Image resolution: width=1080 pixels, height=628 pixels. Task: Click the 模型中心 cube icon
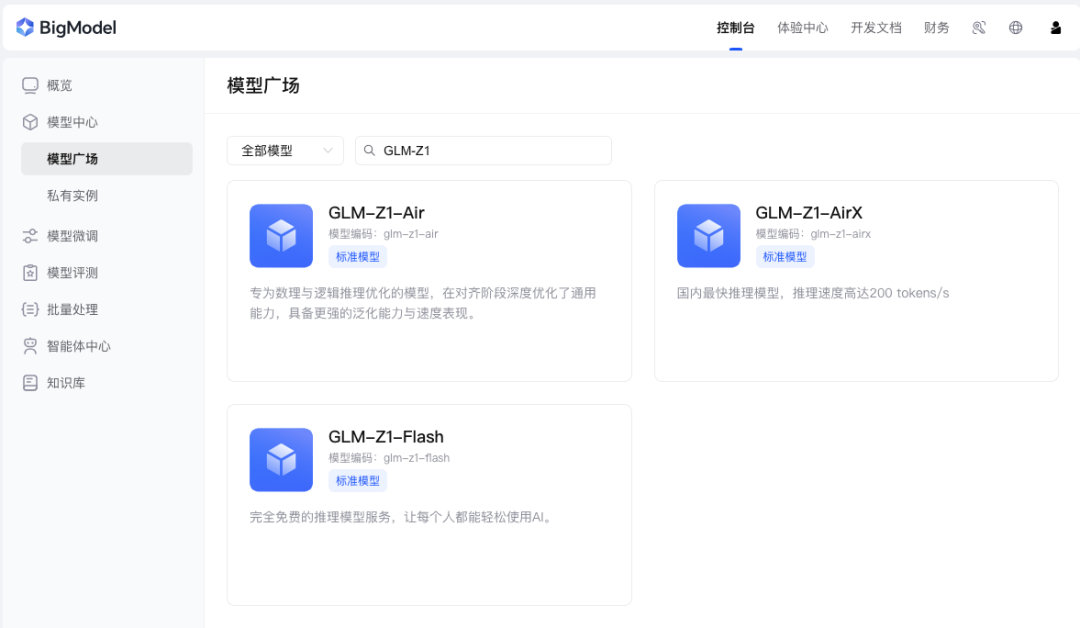click(x=30, y=122)
